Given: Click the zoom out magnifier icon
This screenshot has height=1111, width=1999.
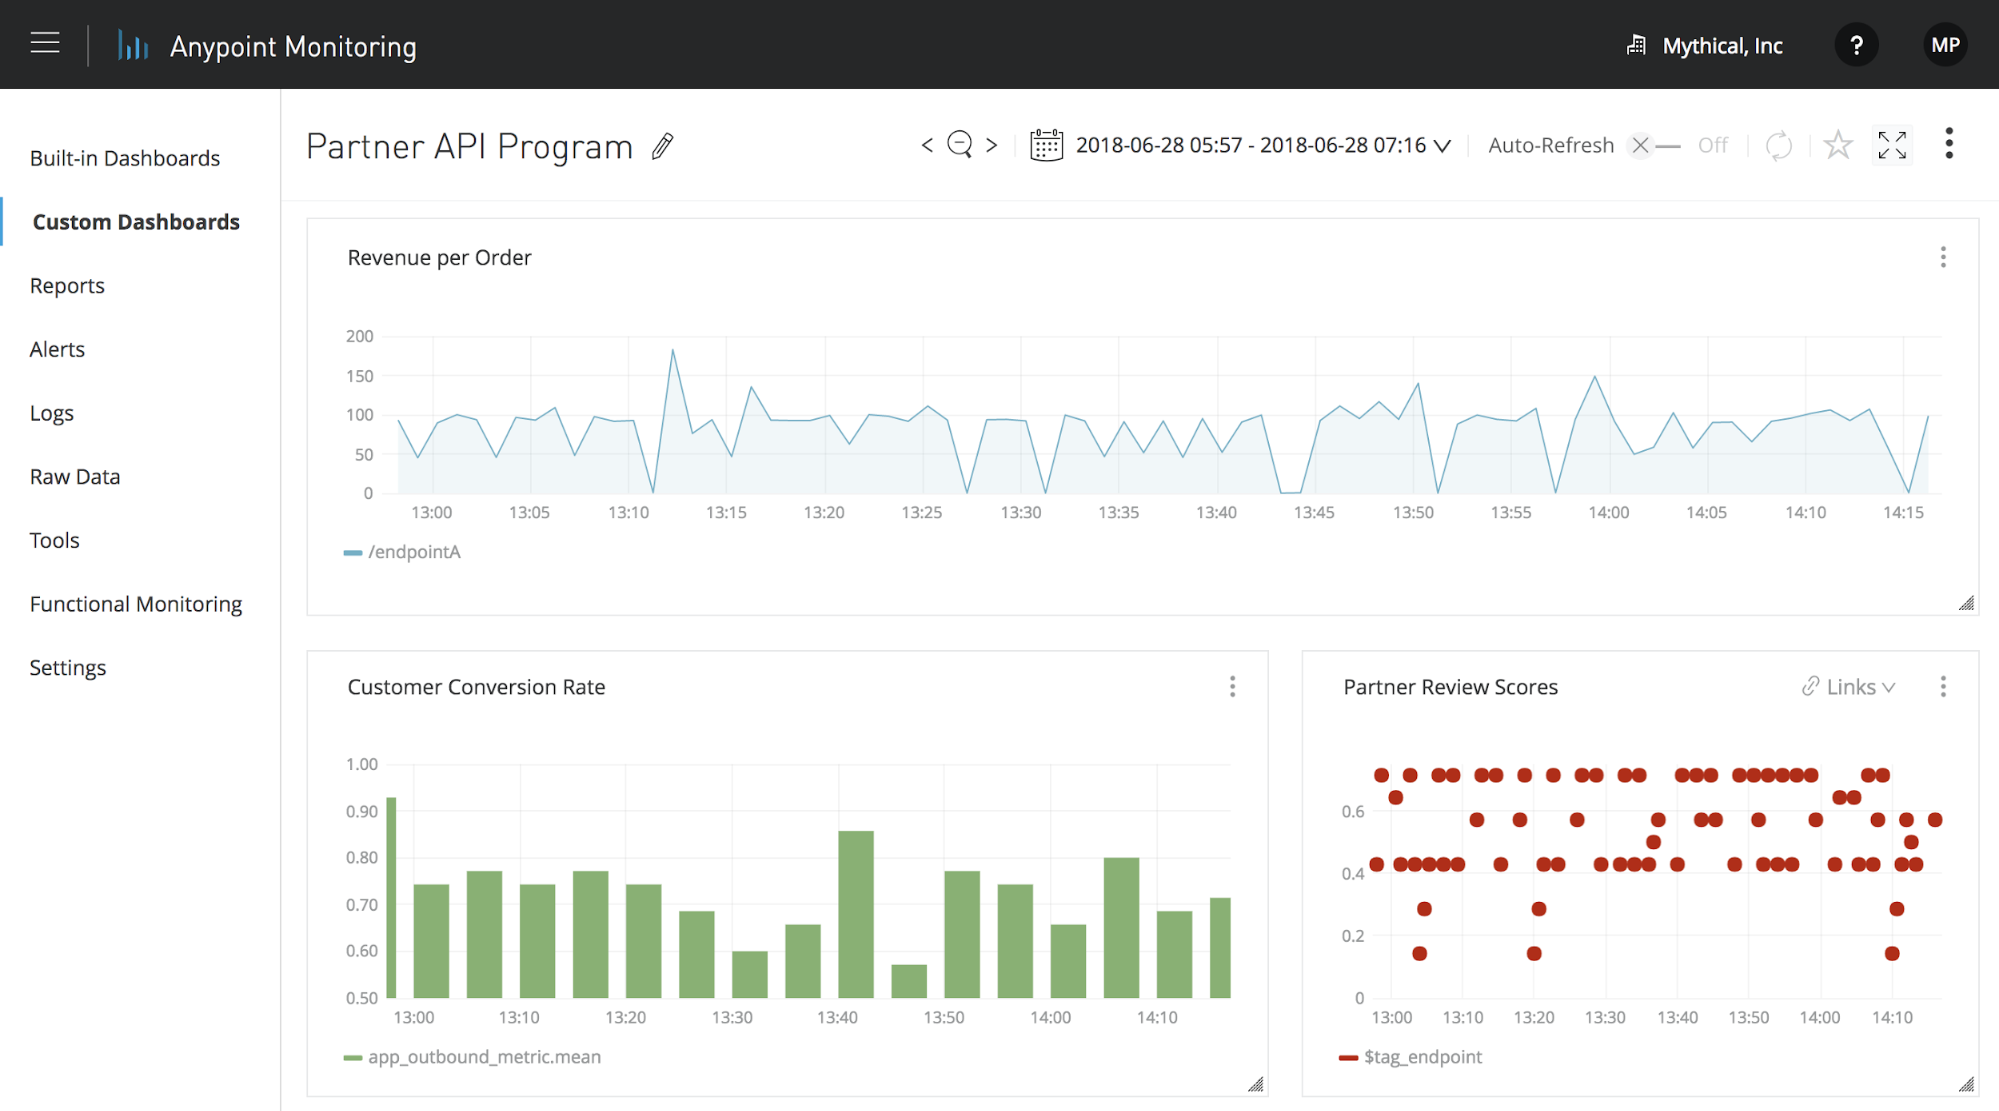Looking at the screenshot, I should [x=959, y=145].
